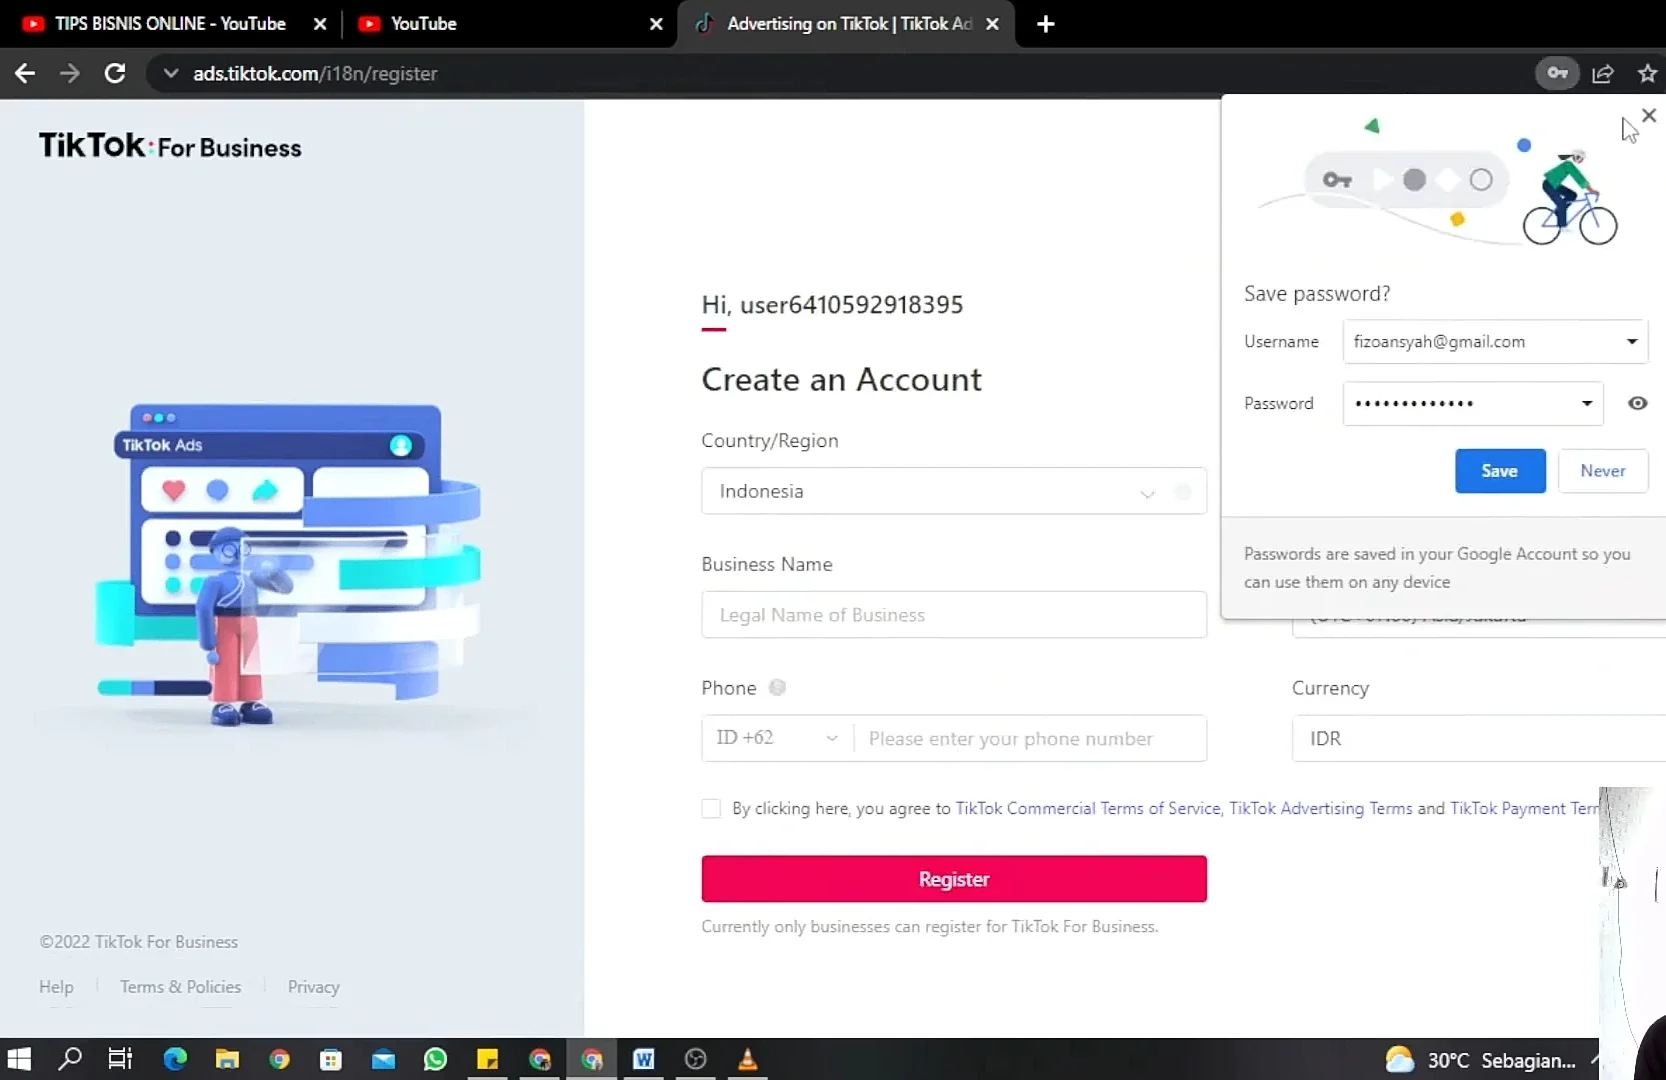This screenshot has width=1666, height=1080.
Task: Close the Save password popup
Action: pyautogui.click(x=1649, y=116)
